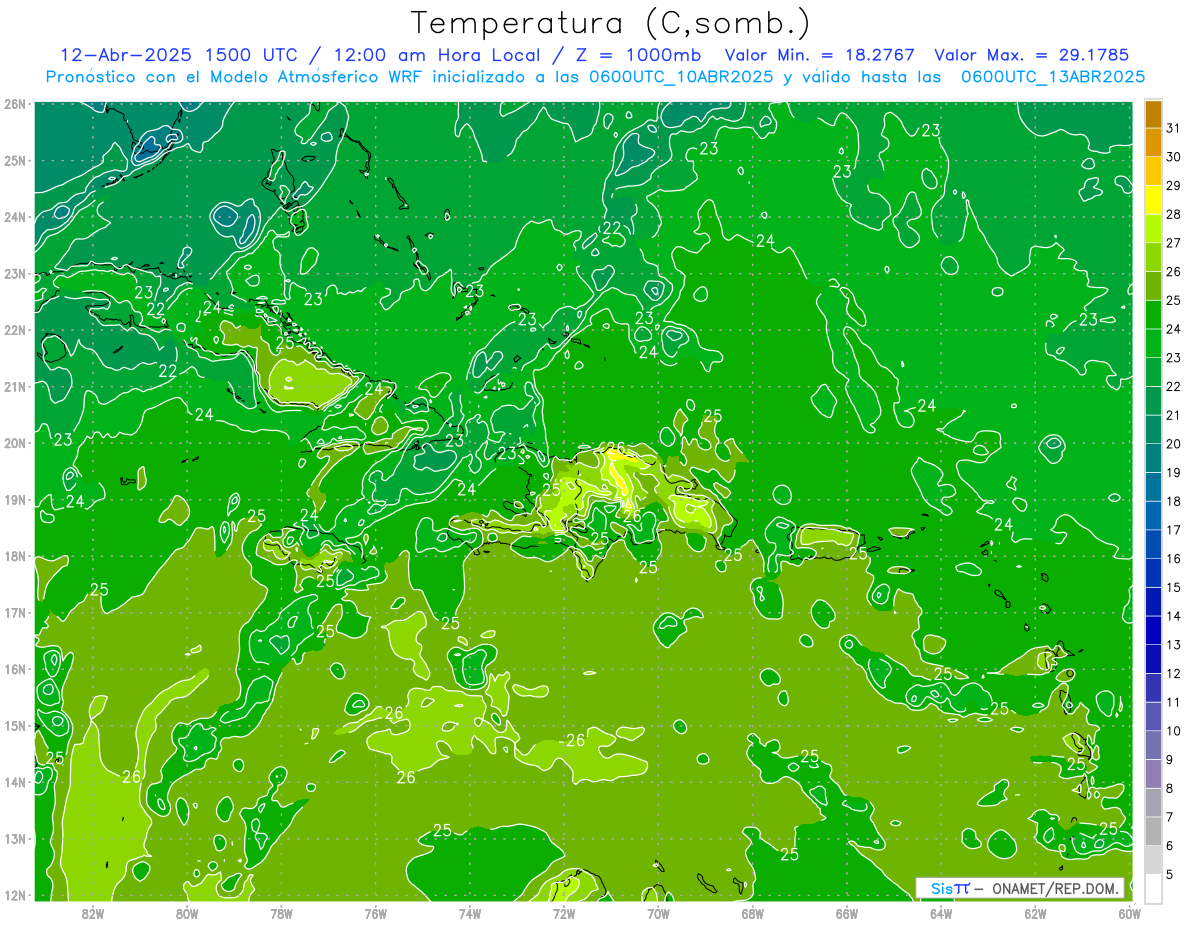Click the colorbar label "28"
Viewport: 1200px width, 927px height.
(x=1174, y=214)
